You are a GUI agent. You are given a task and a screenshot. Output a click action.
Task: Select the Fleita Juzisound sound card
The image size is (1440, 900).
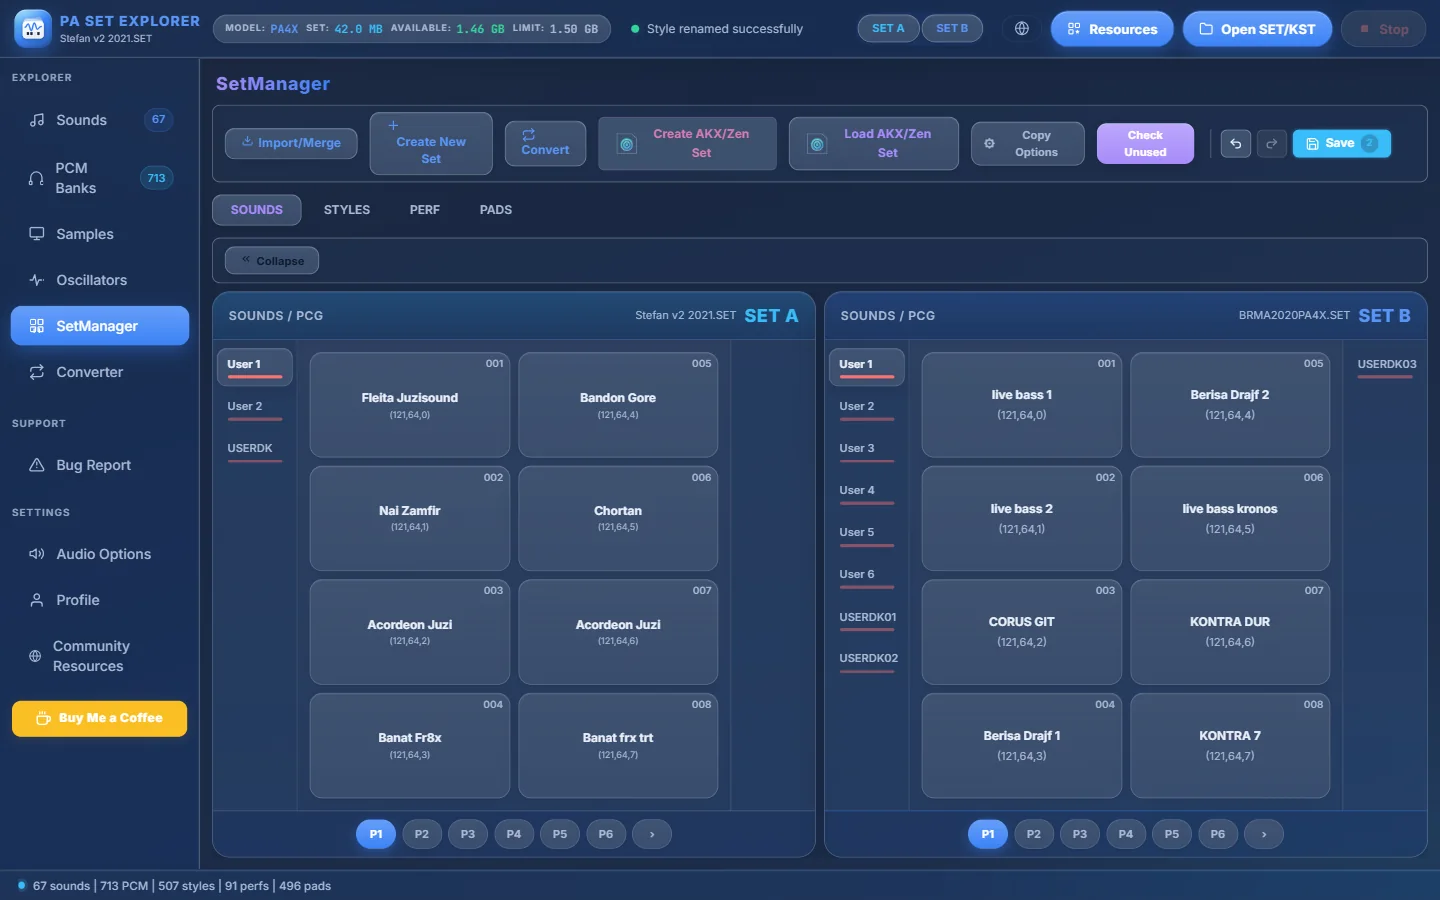click(x=410, y=405)
